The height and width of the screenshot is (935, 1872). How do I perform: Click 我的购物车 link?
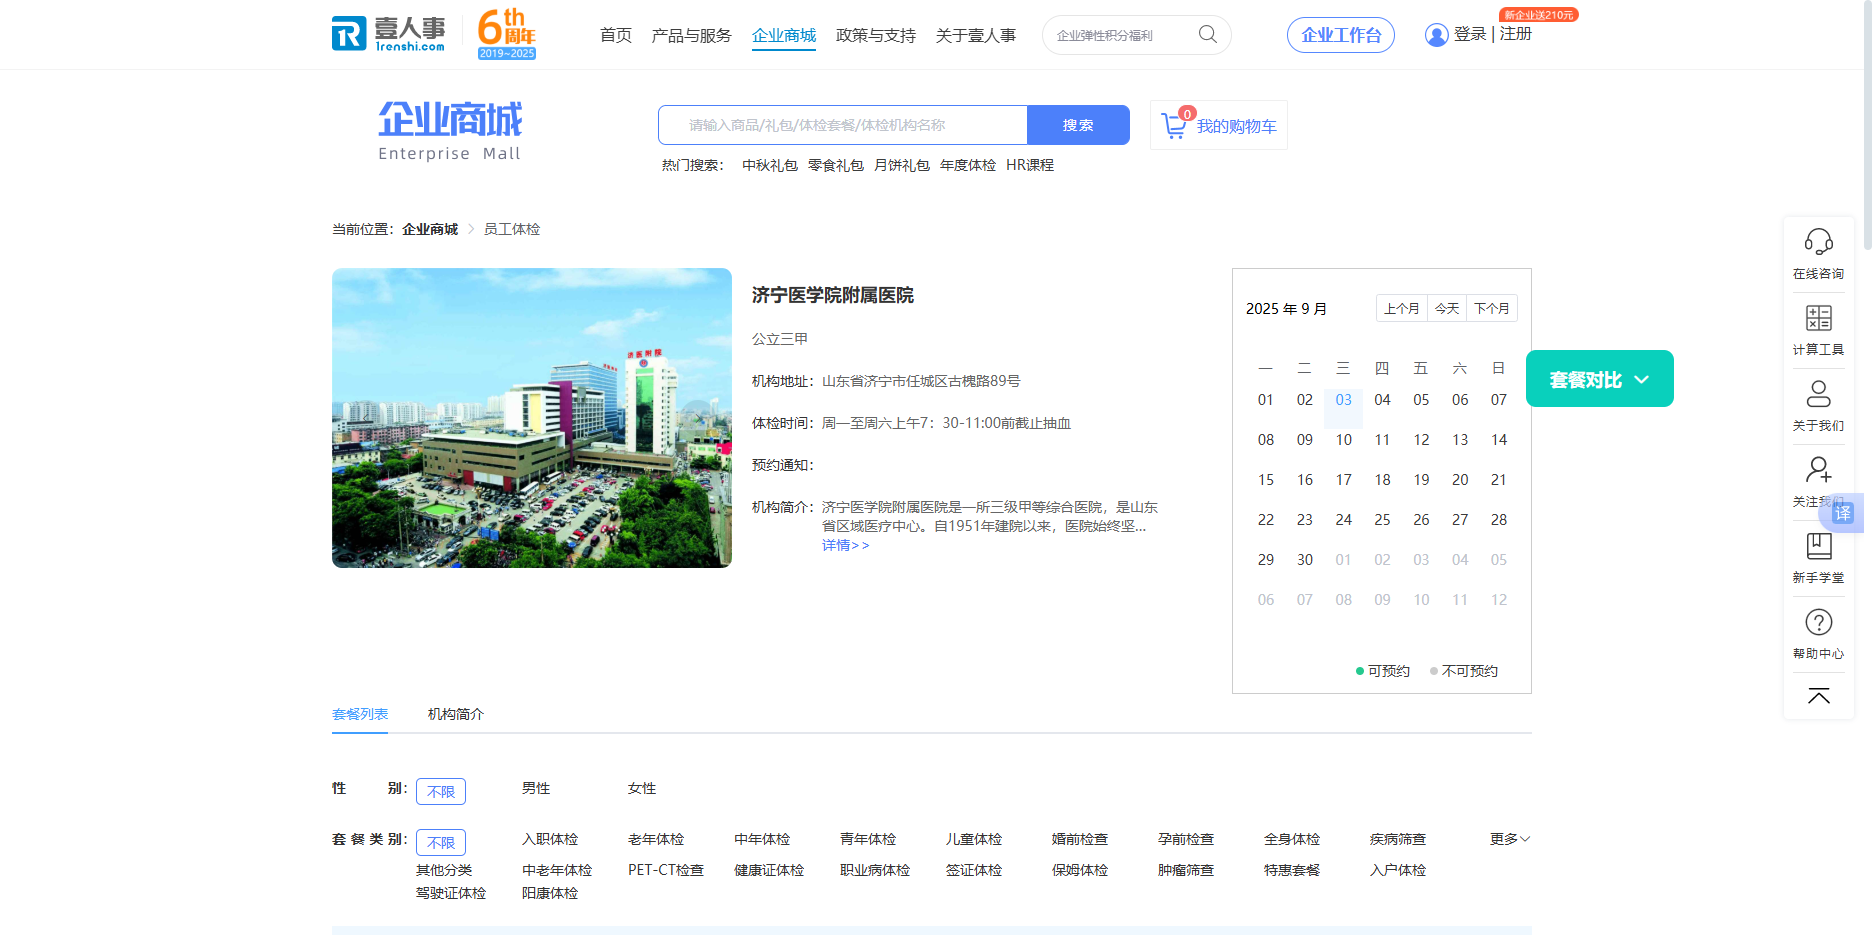[x=1237, y=126]
